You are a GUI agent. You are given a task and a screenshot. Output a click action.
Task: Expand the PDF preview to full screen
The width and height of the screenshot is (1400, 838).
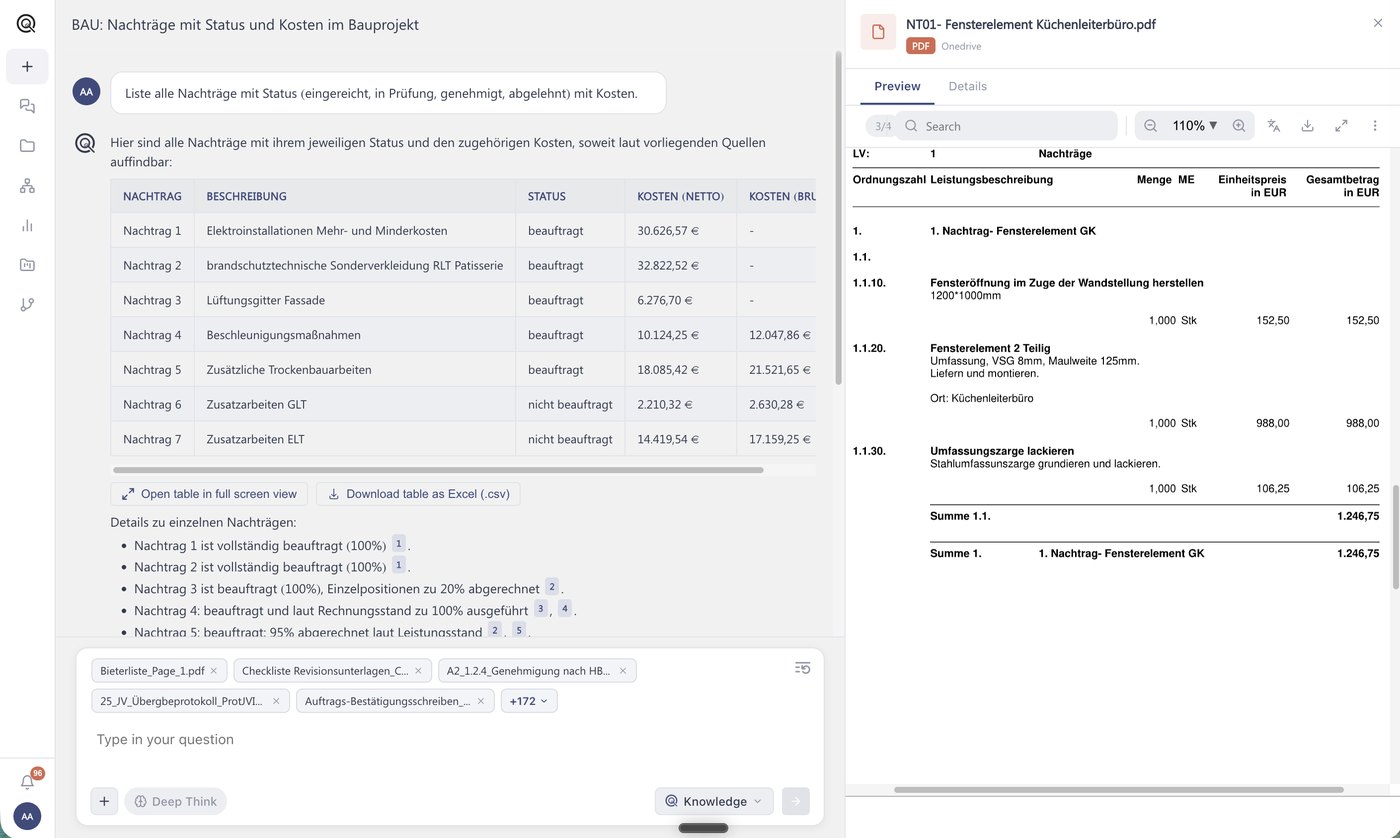(1341, 126)
